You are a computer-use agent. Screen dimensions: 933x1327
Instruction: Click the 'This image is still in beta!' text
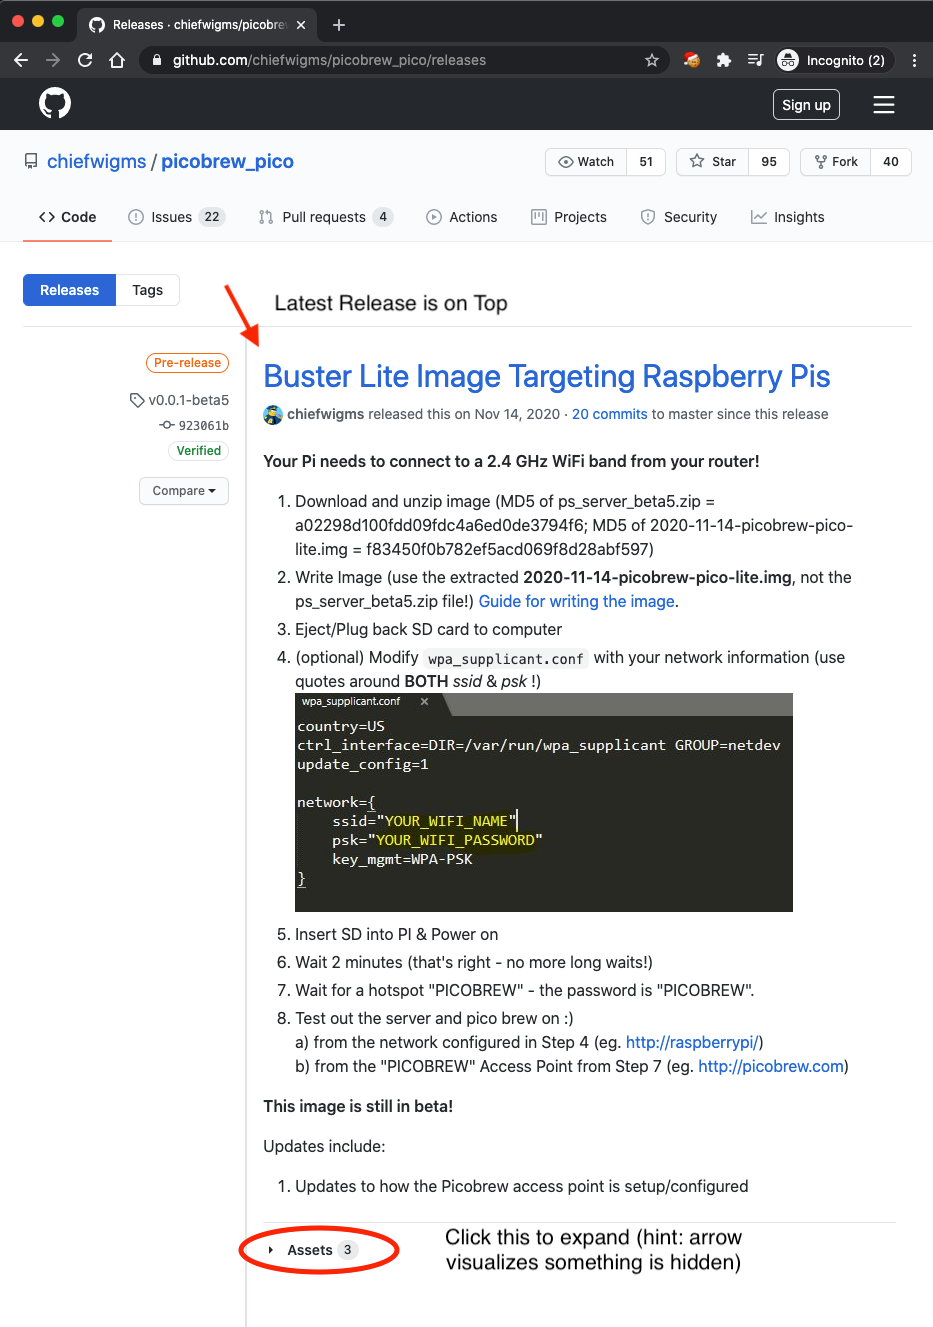pos(358,1106)
